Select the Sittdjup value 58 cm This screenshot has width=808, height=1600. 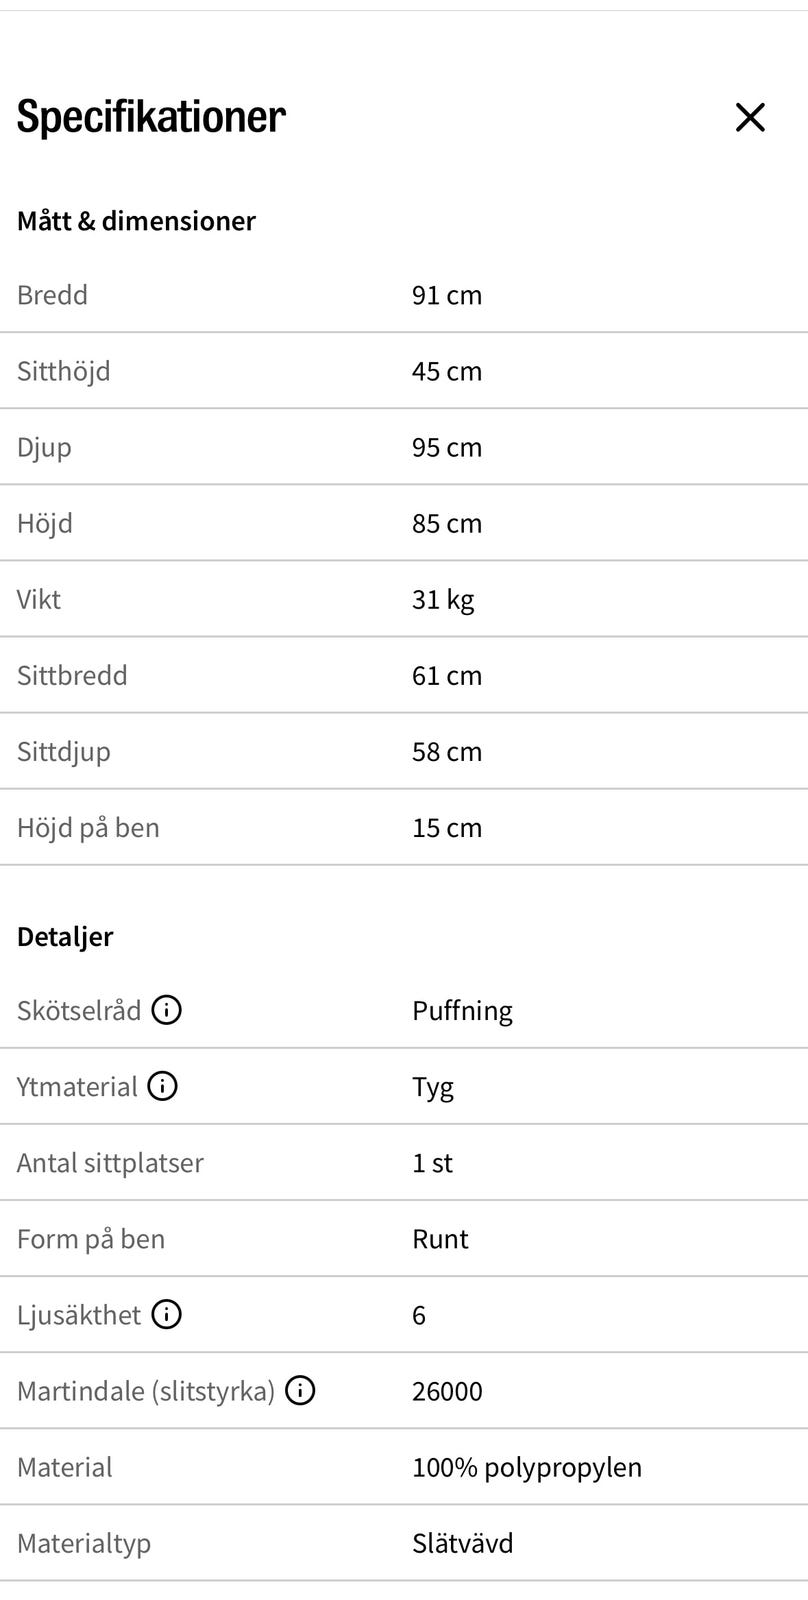tap(447, 751)
